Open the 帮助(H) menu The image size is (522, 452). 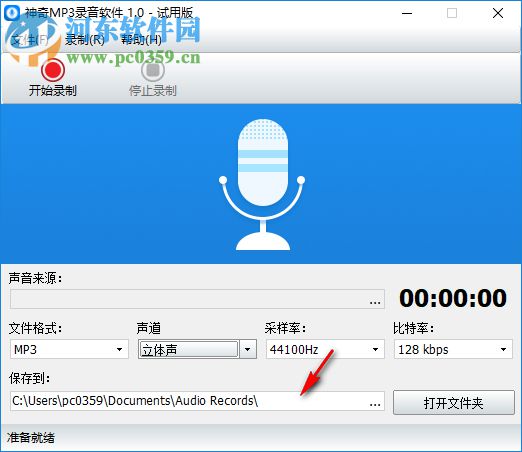pyautogui.click(x=141, y=40)
